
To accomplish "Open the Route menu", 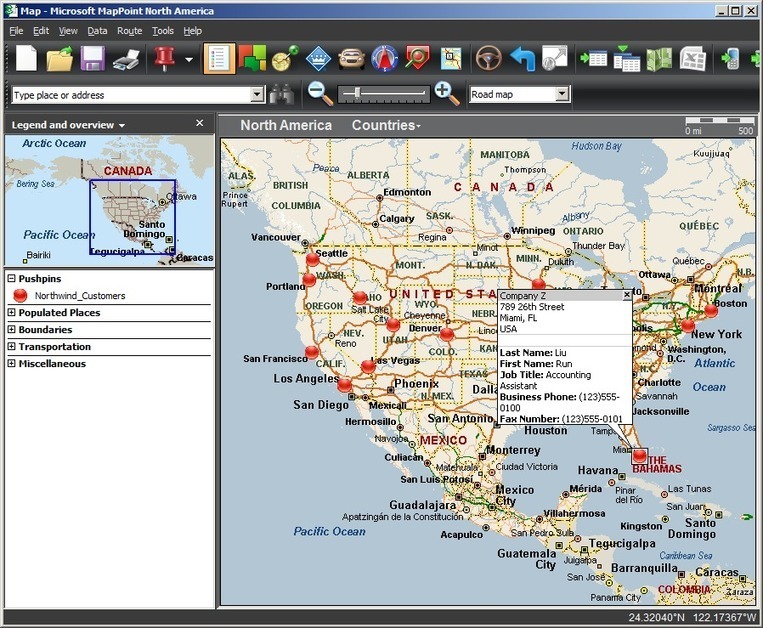I will point(129,31).
